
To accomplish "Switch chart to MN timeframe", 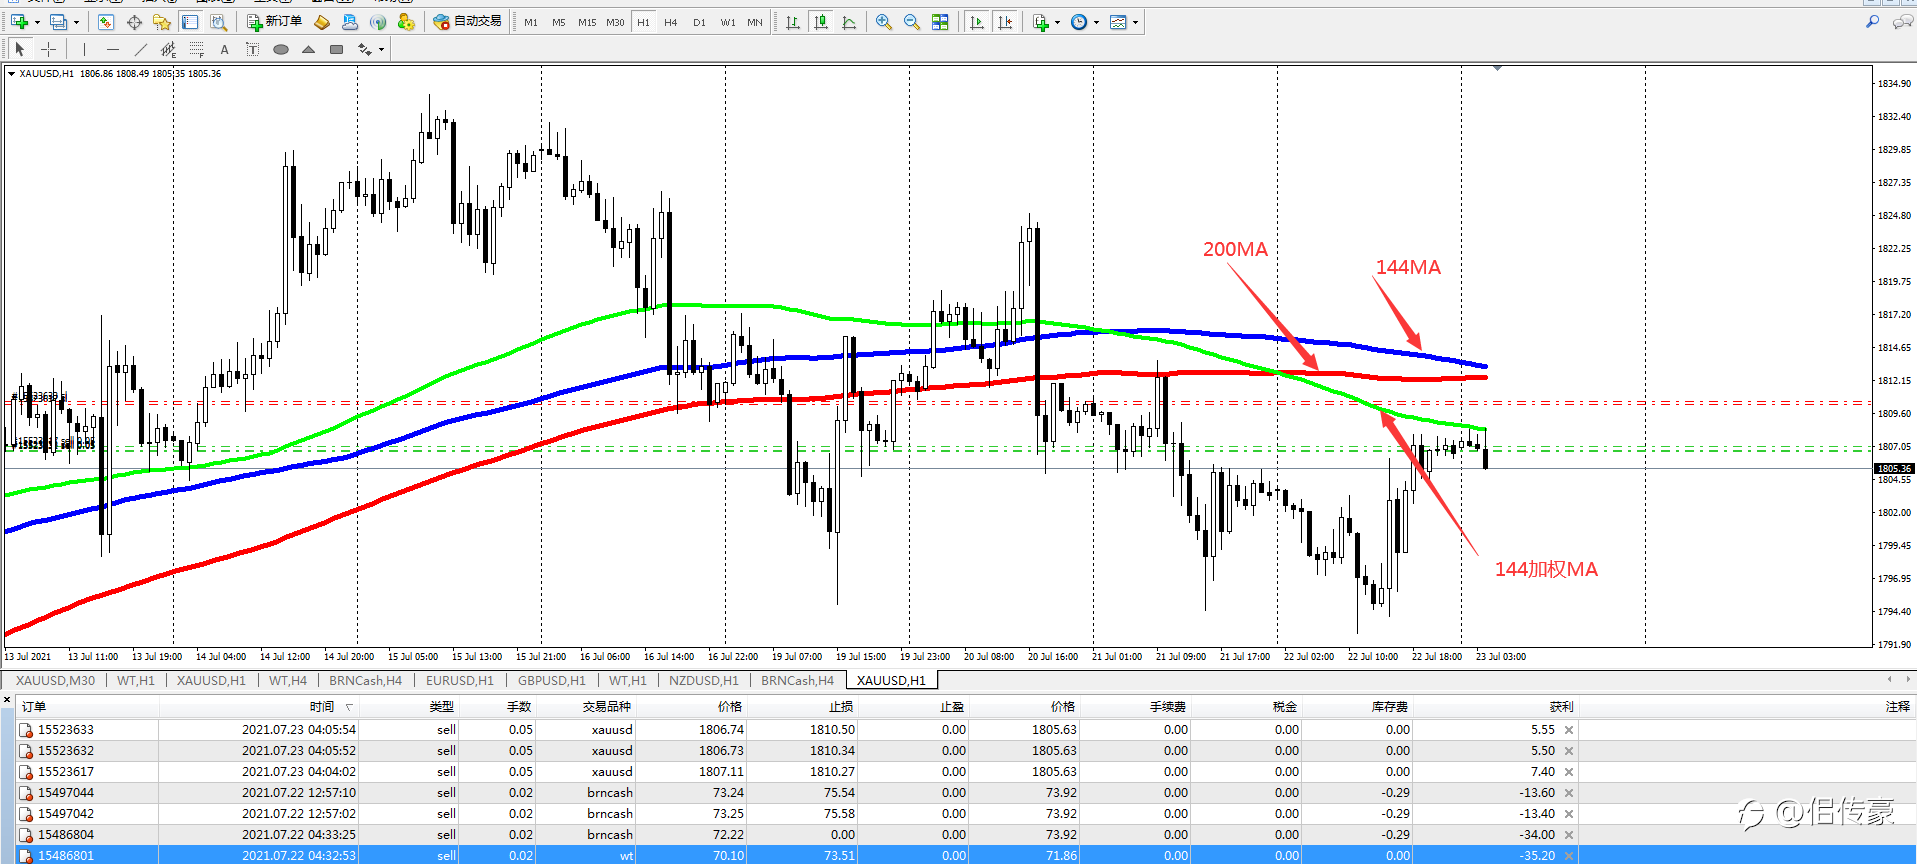I will click(755, 22).
